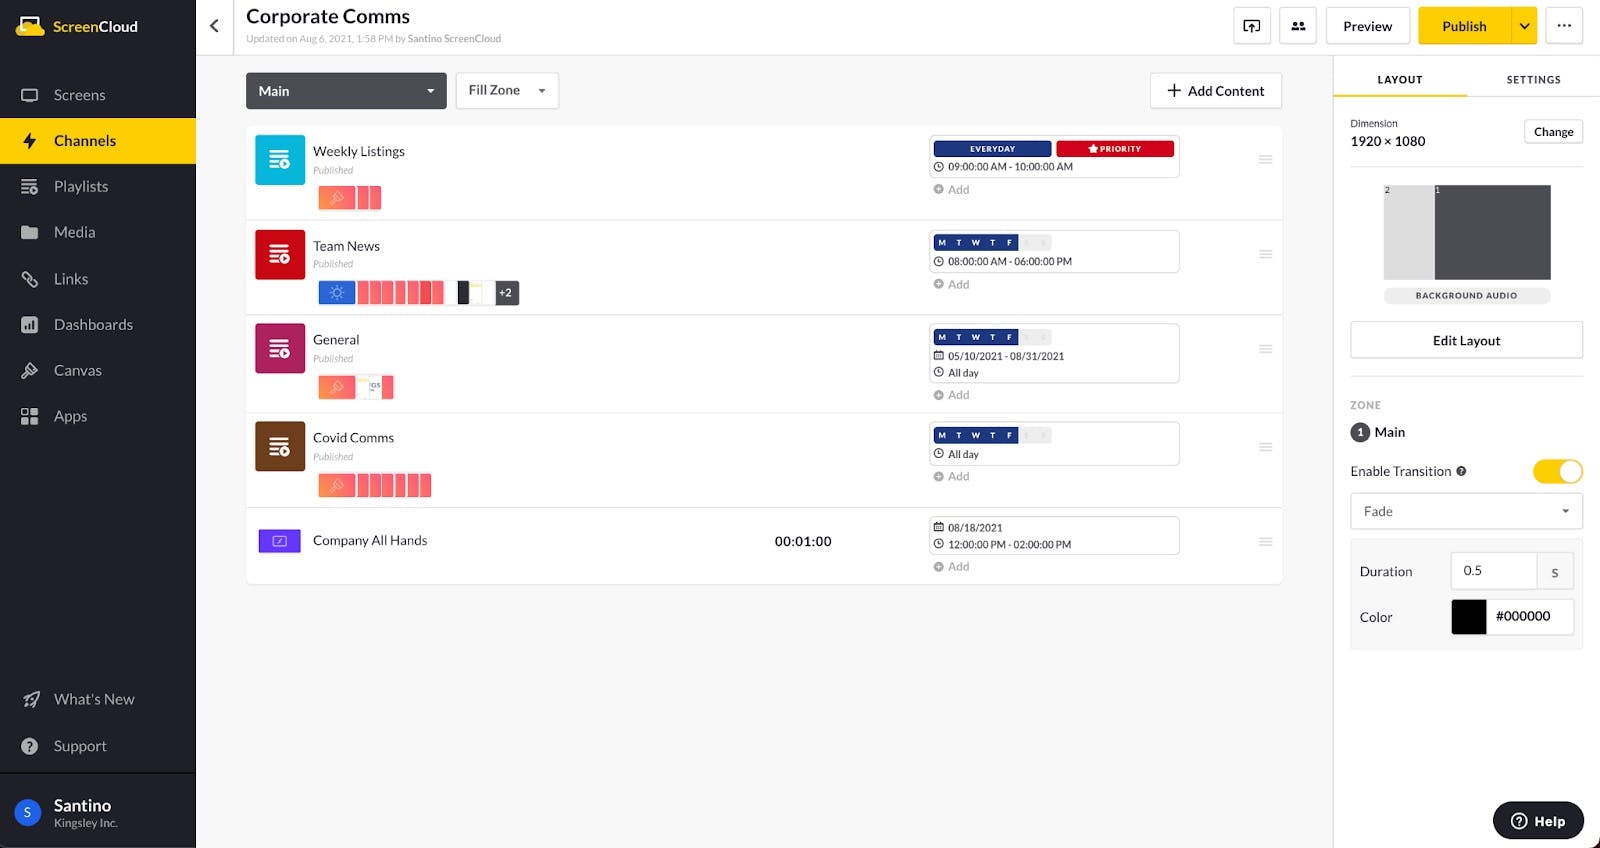
Task: Add a schedule to General
Action: tap(951, 395)
